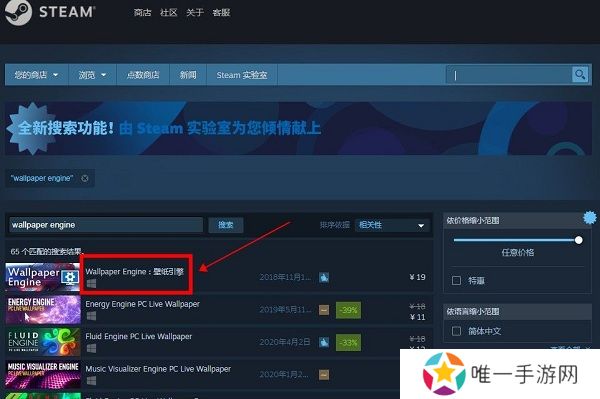The image size is (600, 399).
Task: Click the 依语言缩小范围 header
Action: point(473,311)
